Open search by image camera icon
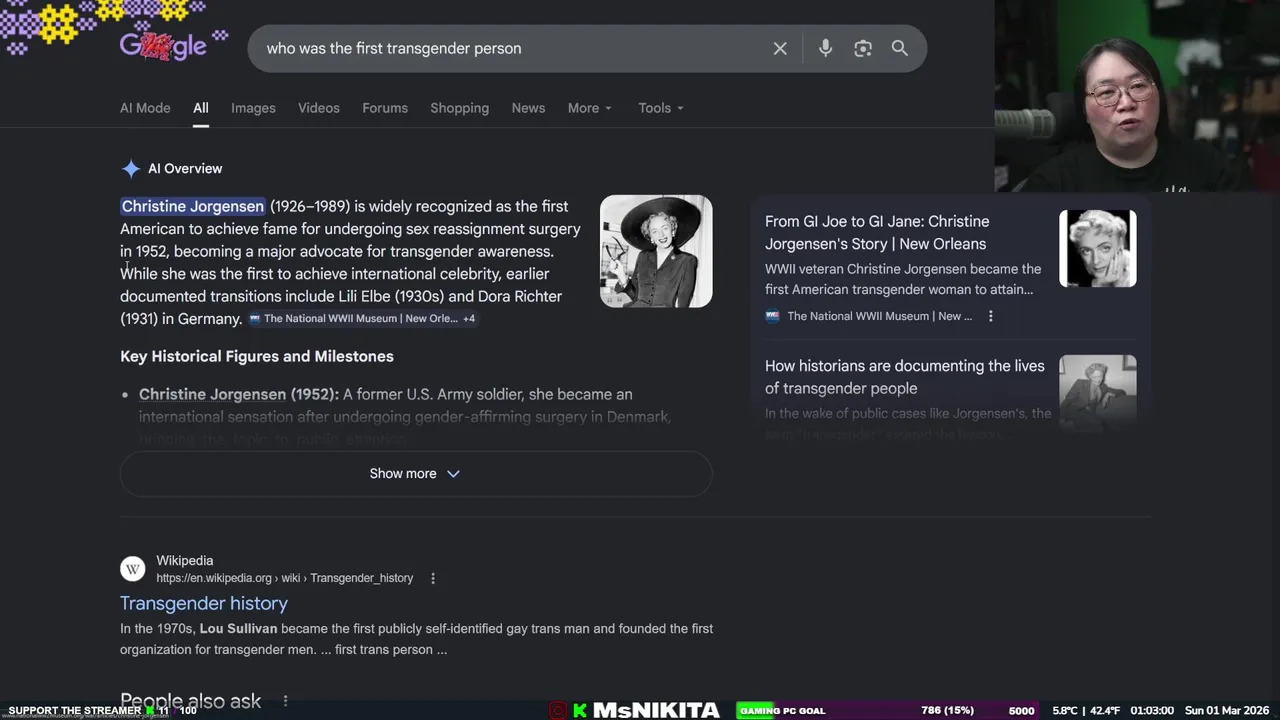The image size is (1280, 720). point(863,48)
